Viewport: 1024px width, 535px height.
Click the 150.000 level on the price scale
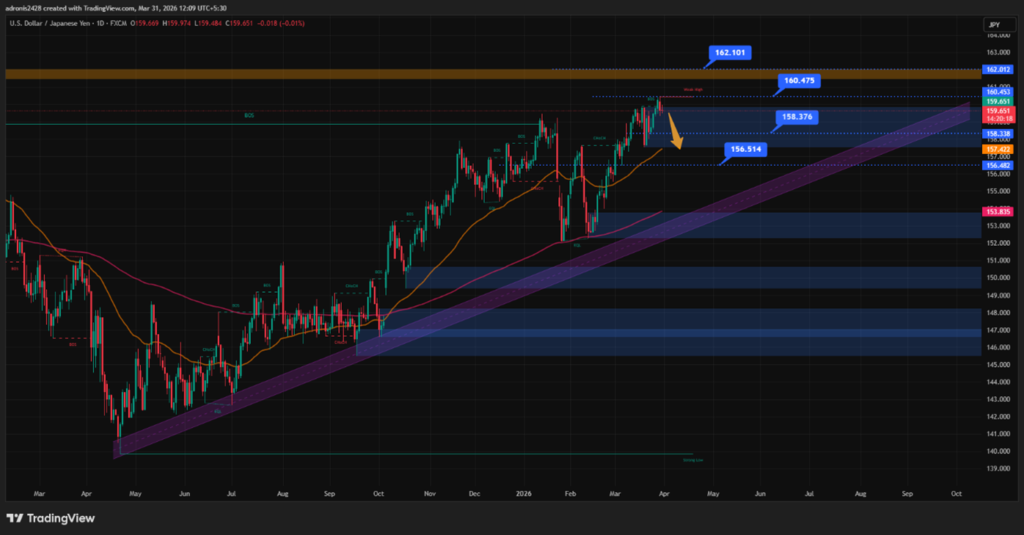point(999,278)
